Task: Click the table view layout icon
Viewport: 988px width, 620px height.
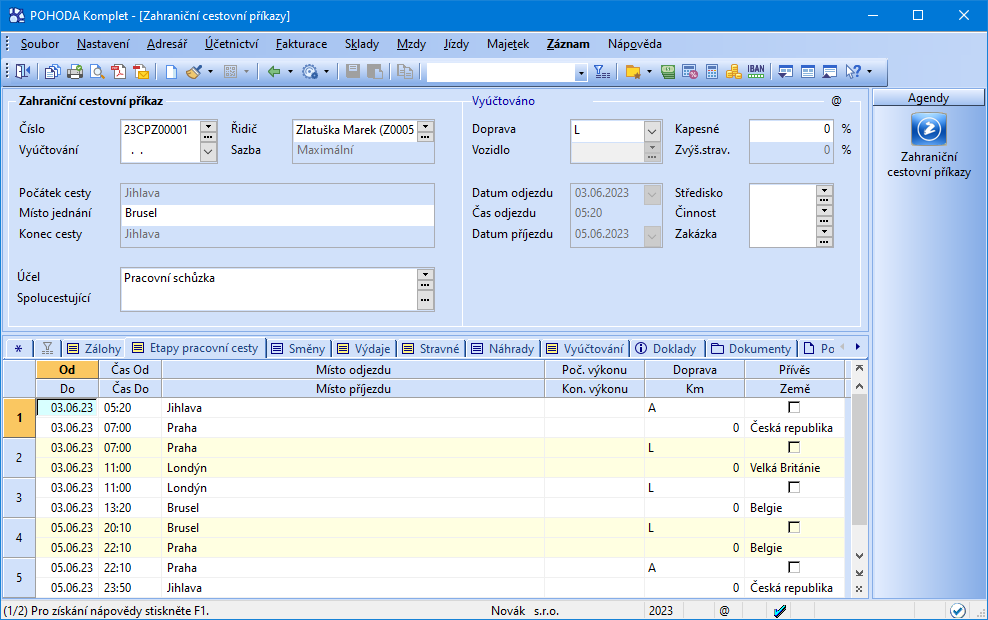Action: click(808, 71)
